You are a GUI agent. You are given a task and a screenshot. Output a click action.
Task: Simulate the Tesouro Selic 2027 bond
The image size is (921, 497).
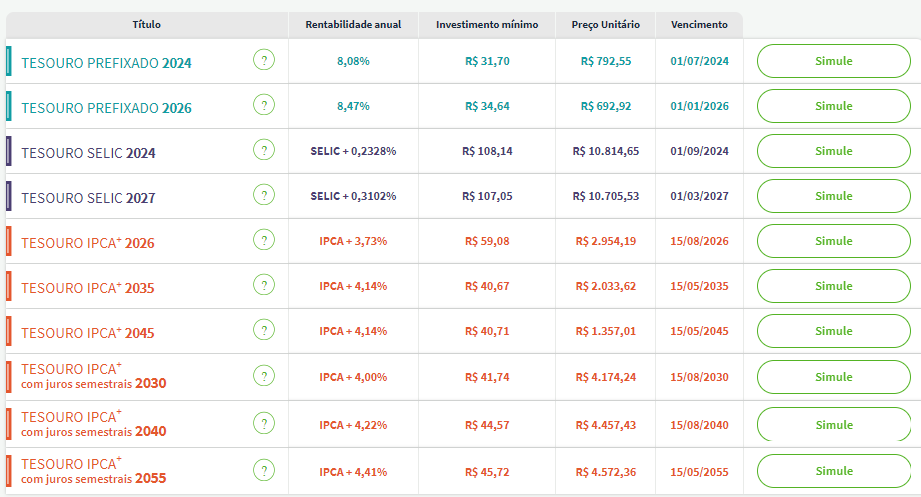[833, 196]
